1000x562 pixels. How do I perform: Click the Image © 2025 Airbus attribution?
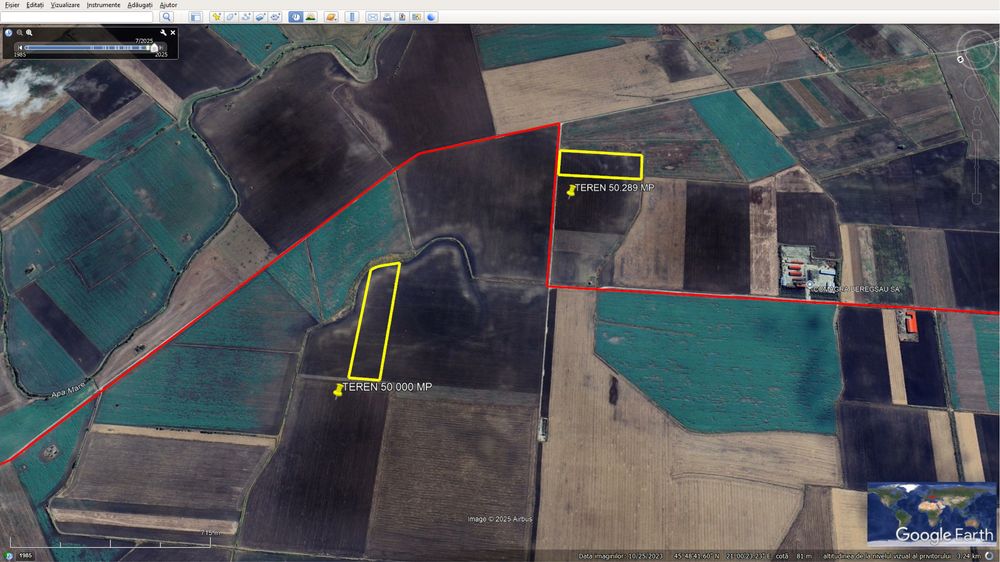499,519
